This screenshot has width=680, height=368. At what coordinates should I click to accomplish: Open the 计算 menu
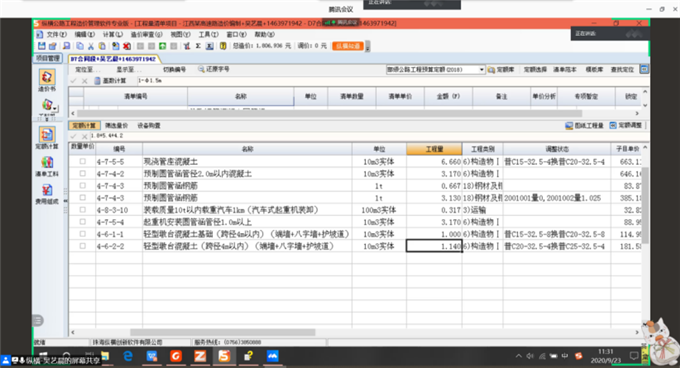(113, 34)
